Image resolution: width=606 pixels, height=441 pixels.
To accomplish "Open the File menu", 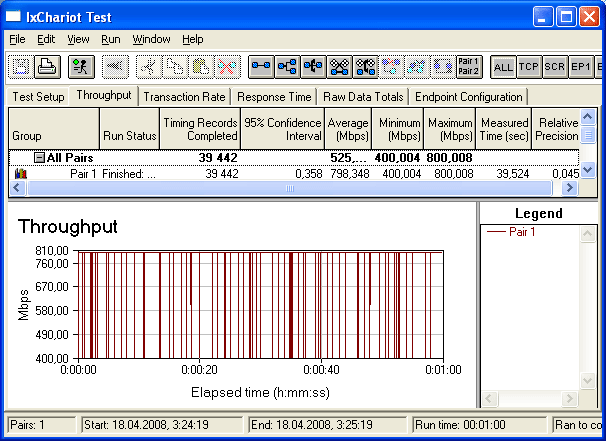I will [x=17, y=39].
